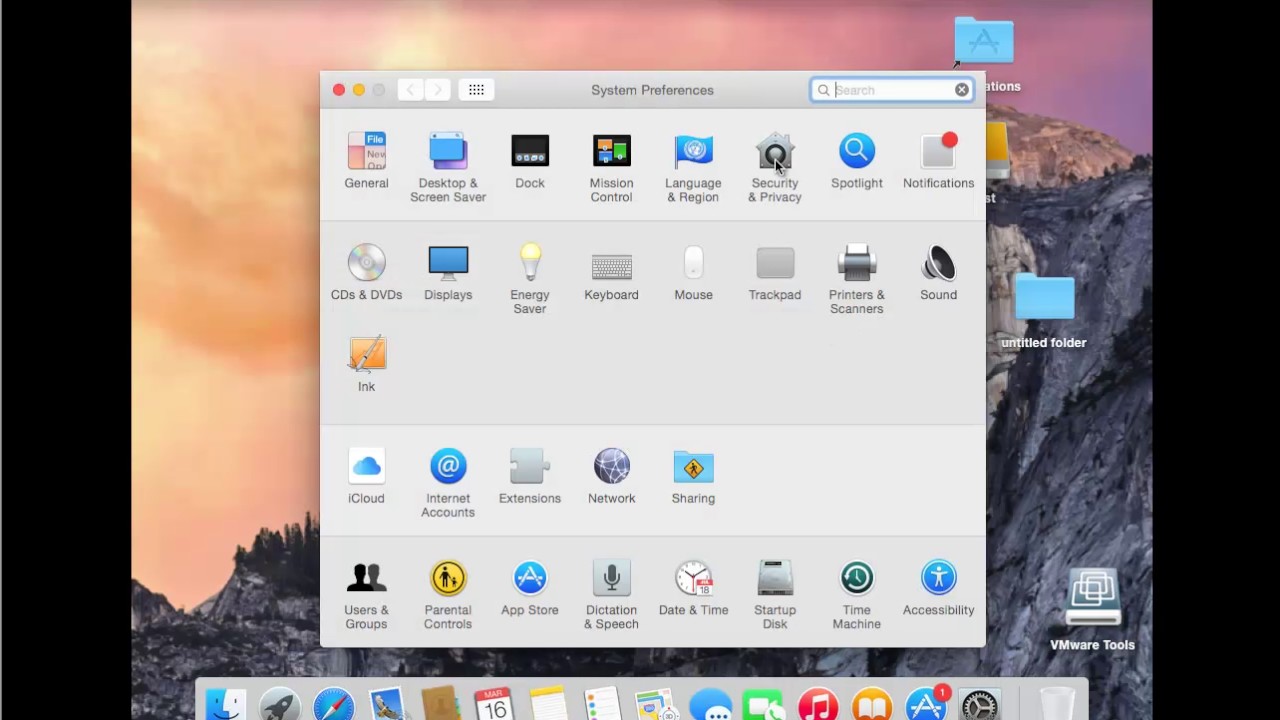Open Sharing preferences
The width and height of the screenshot is (1280, 720).
(x=693, y=476)
